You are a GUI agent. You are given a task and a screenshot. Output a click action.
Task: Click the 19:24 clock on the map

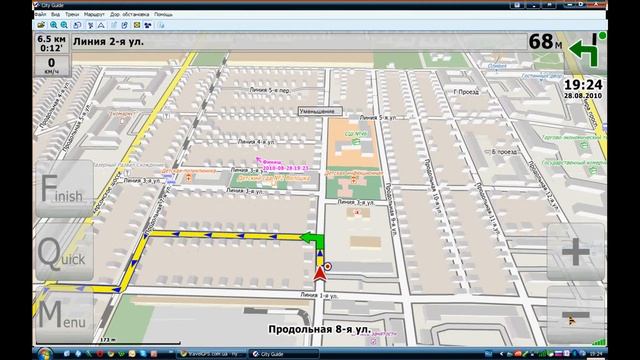[x=583, y=85]
